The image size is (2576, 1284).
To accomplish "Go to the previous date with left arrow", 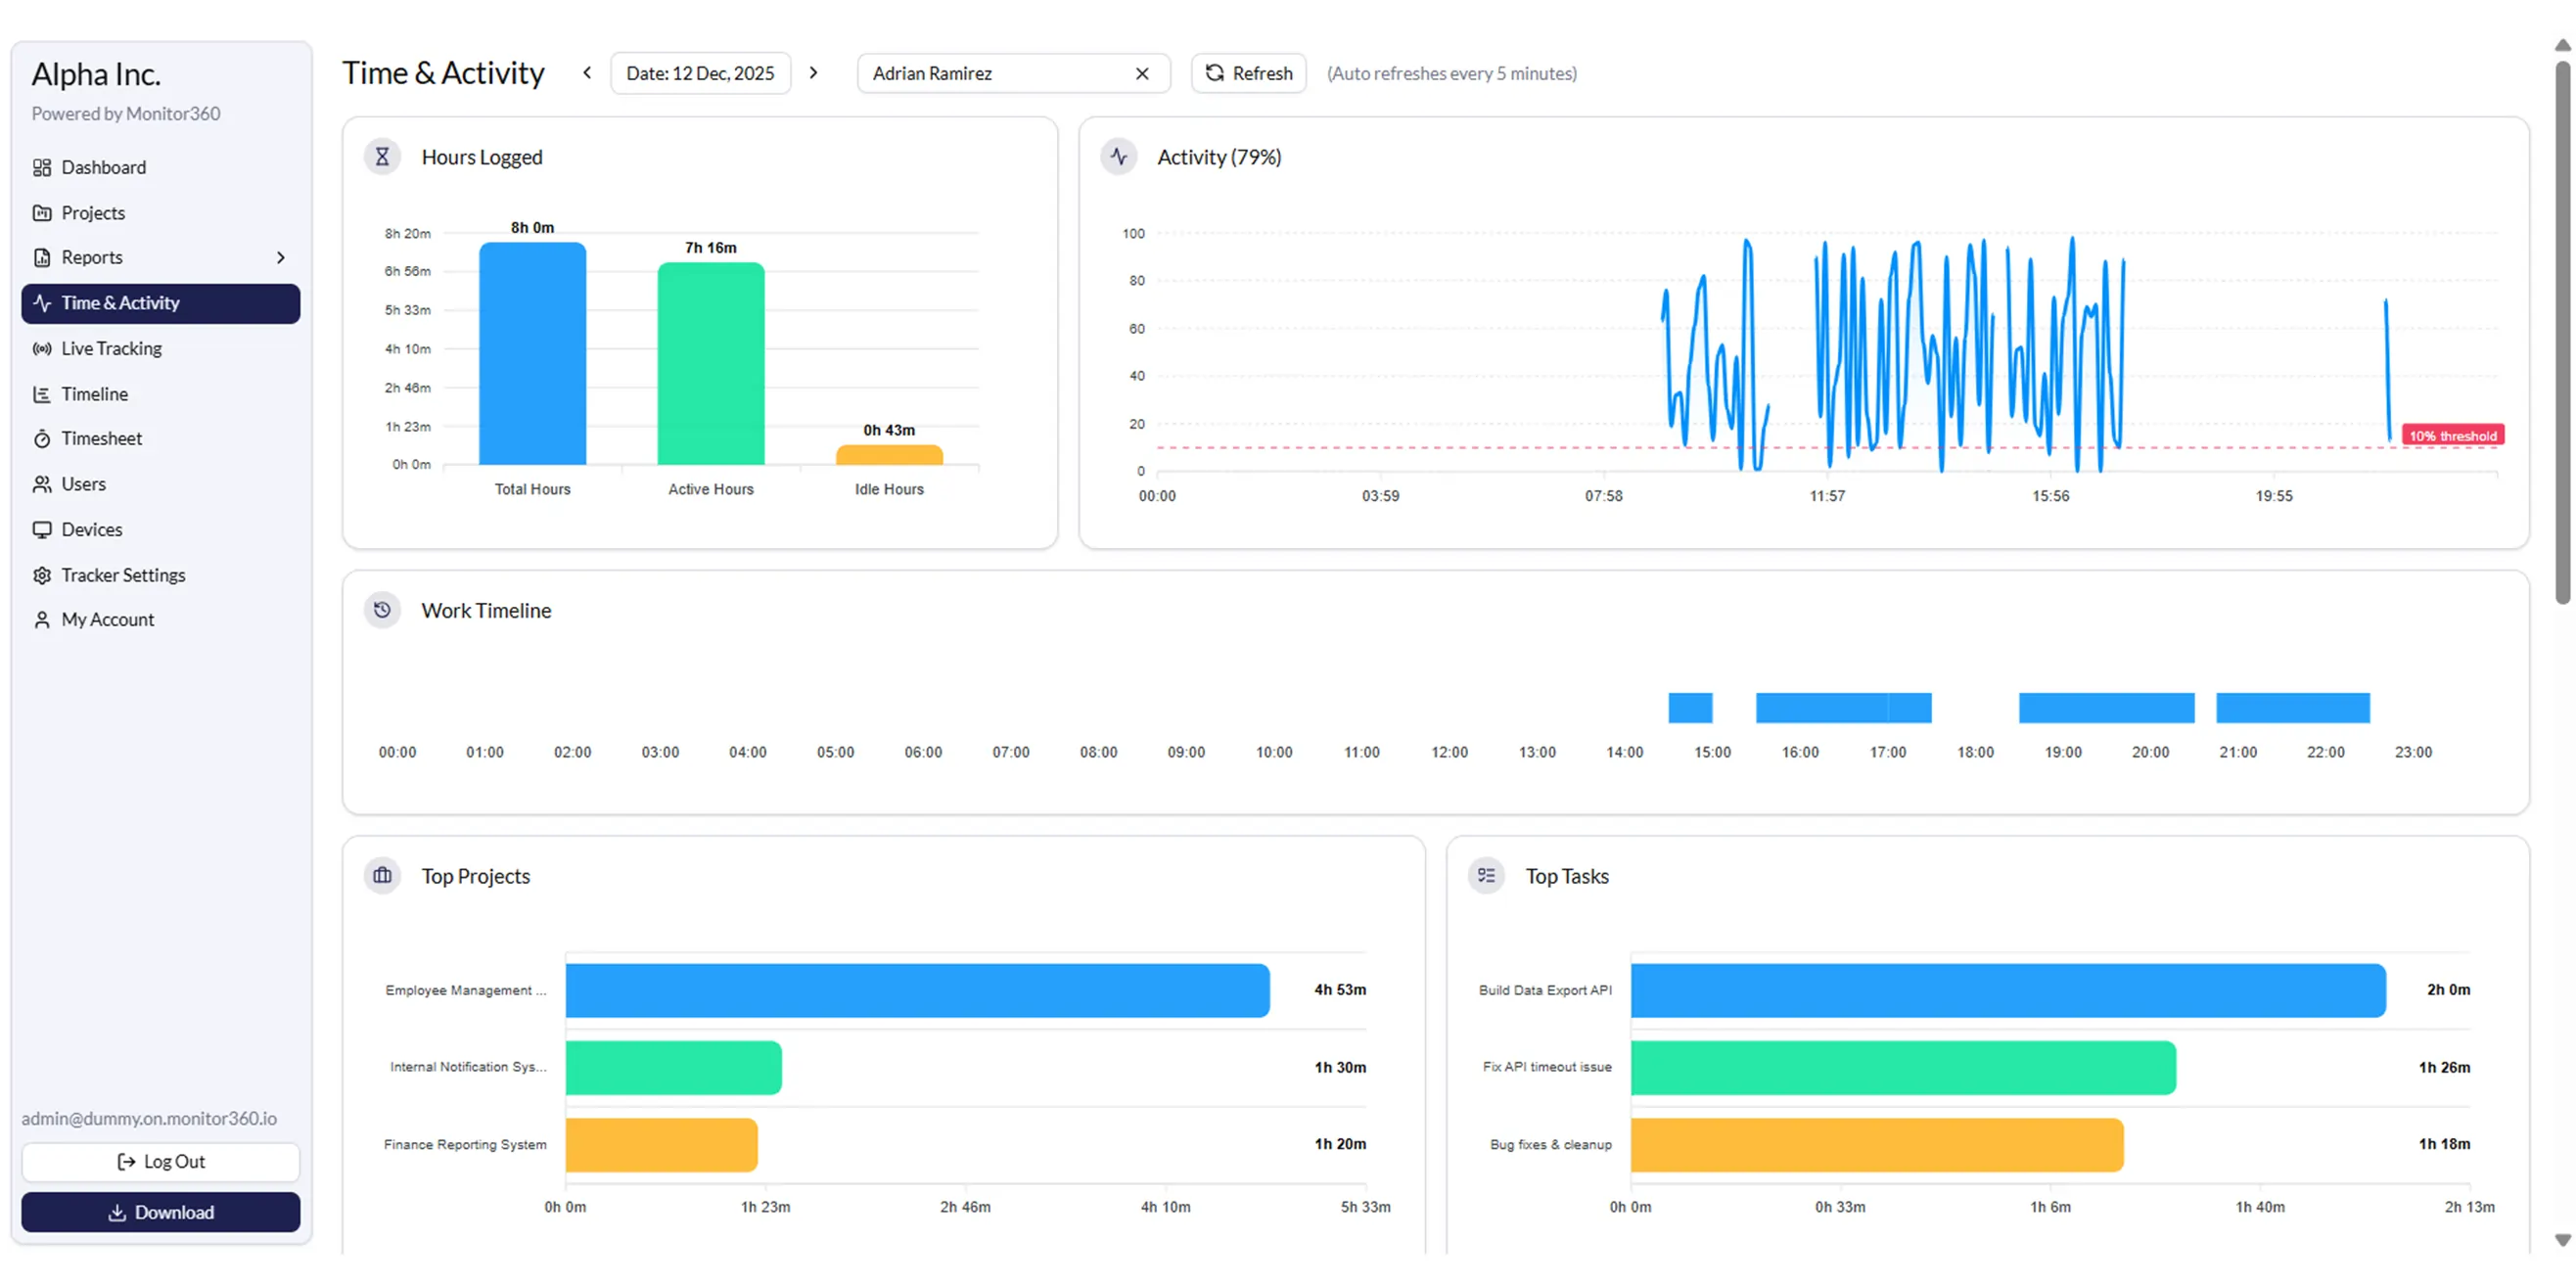I will [x=586, y=72].
